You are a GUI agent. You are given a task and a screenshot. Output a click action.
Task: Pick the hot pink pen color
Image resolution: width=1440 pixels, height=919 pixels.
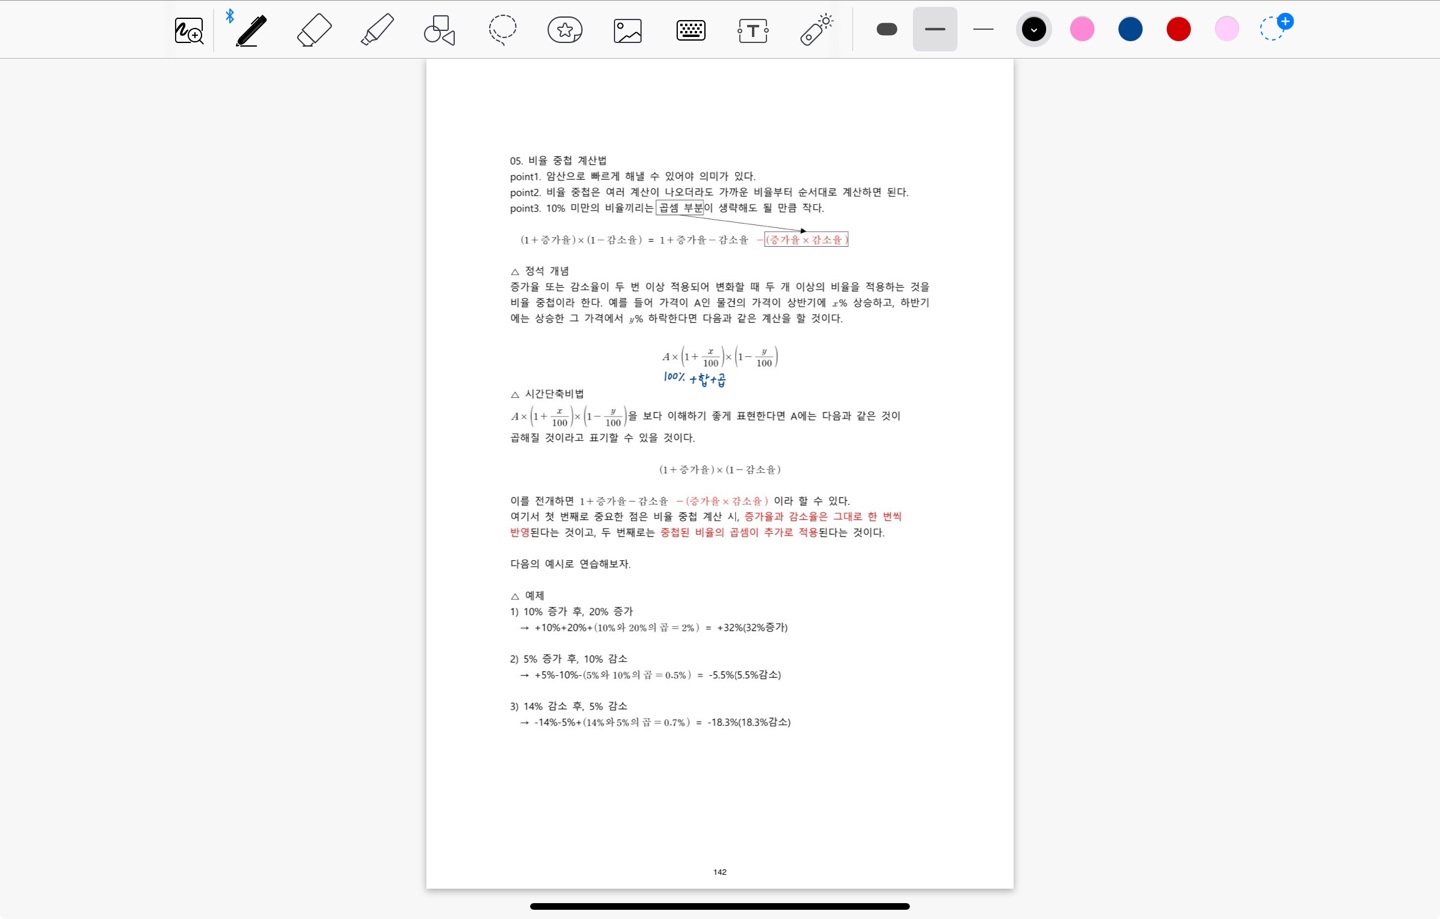1082,29
